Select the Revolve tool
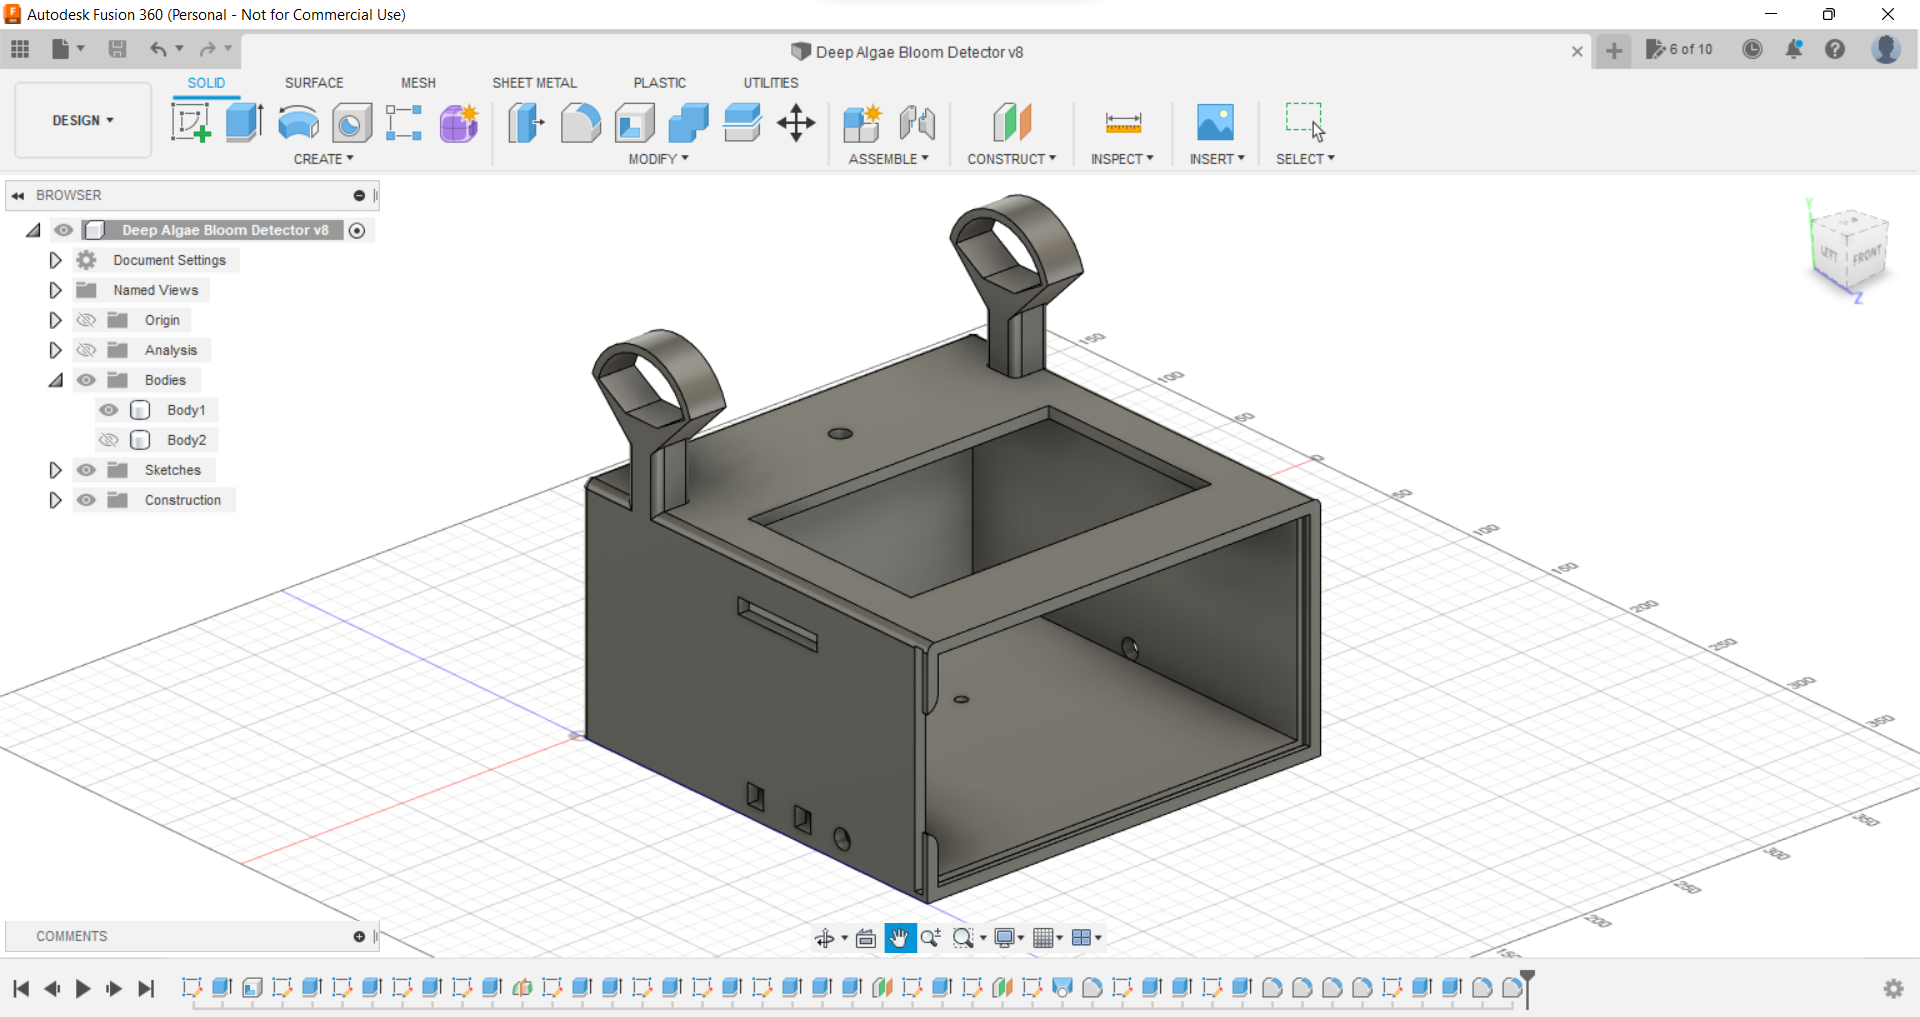 tap(298, 123)
